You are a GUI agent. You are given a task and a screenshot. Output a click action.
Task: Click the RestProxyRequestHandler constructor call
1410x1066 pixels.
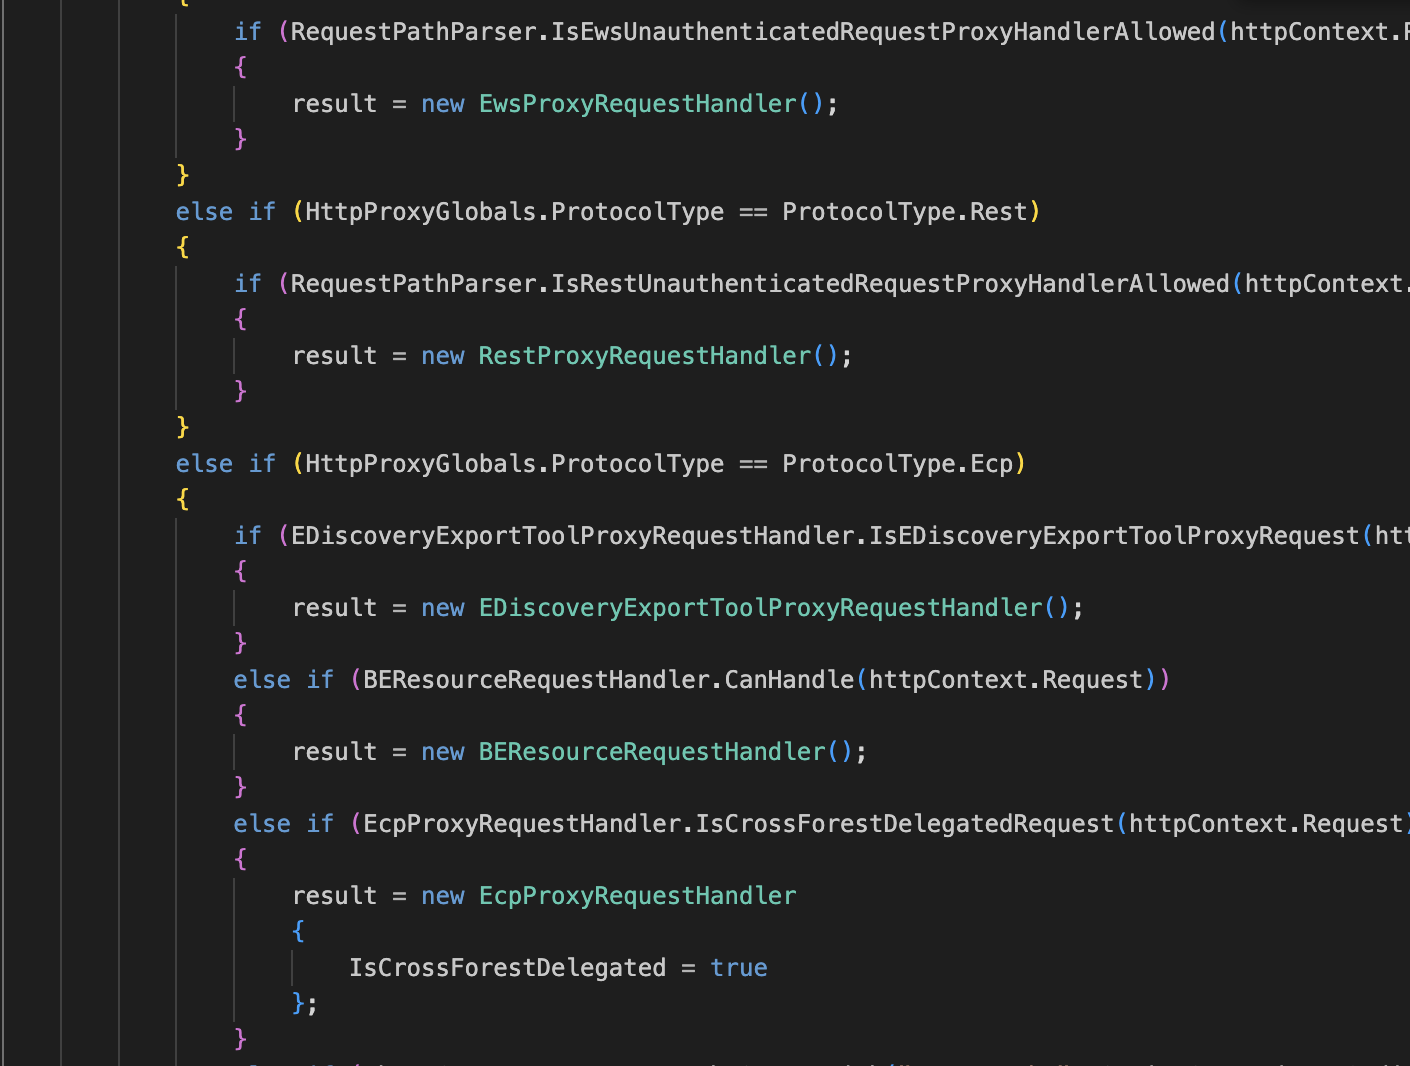tap(644, 356)
